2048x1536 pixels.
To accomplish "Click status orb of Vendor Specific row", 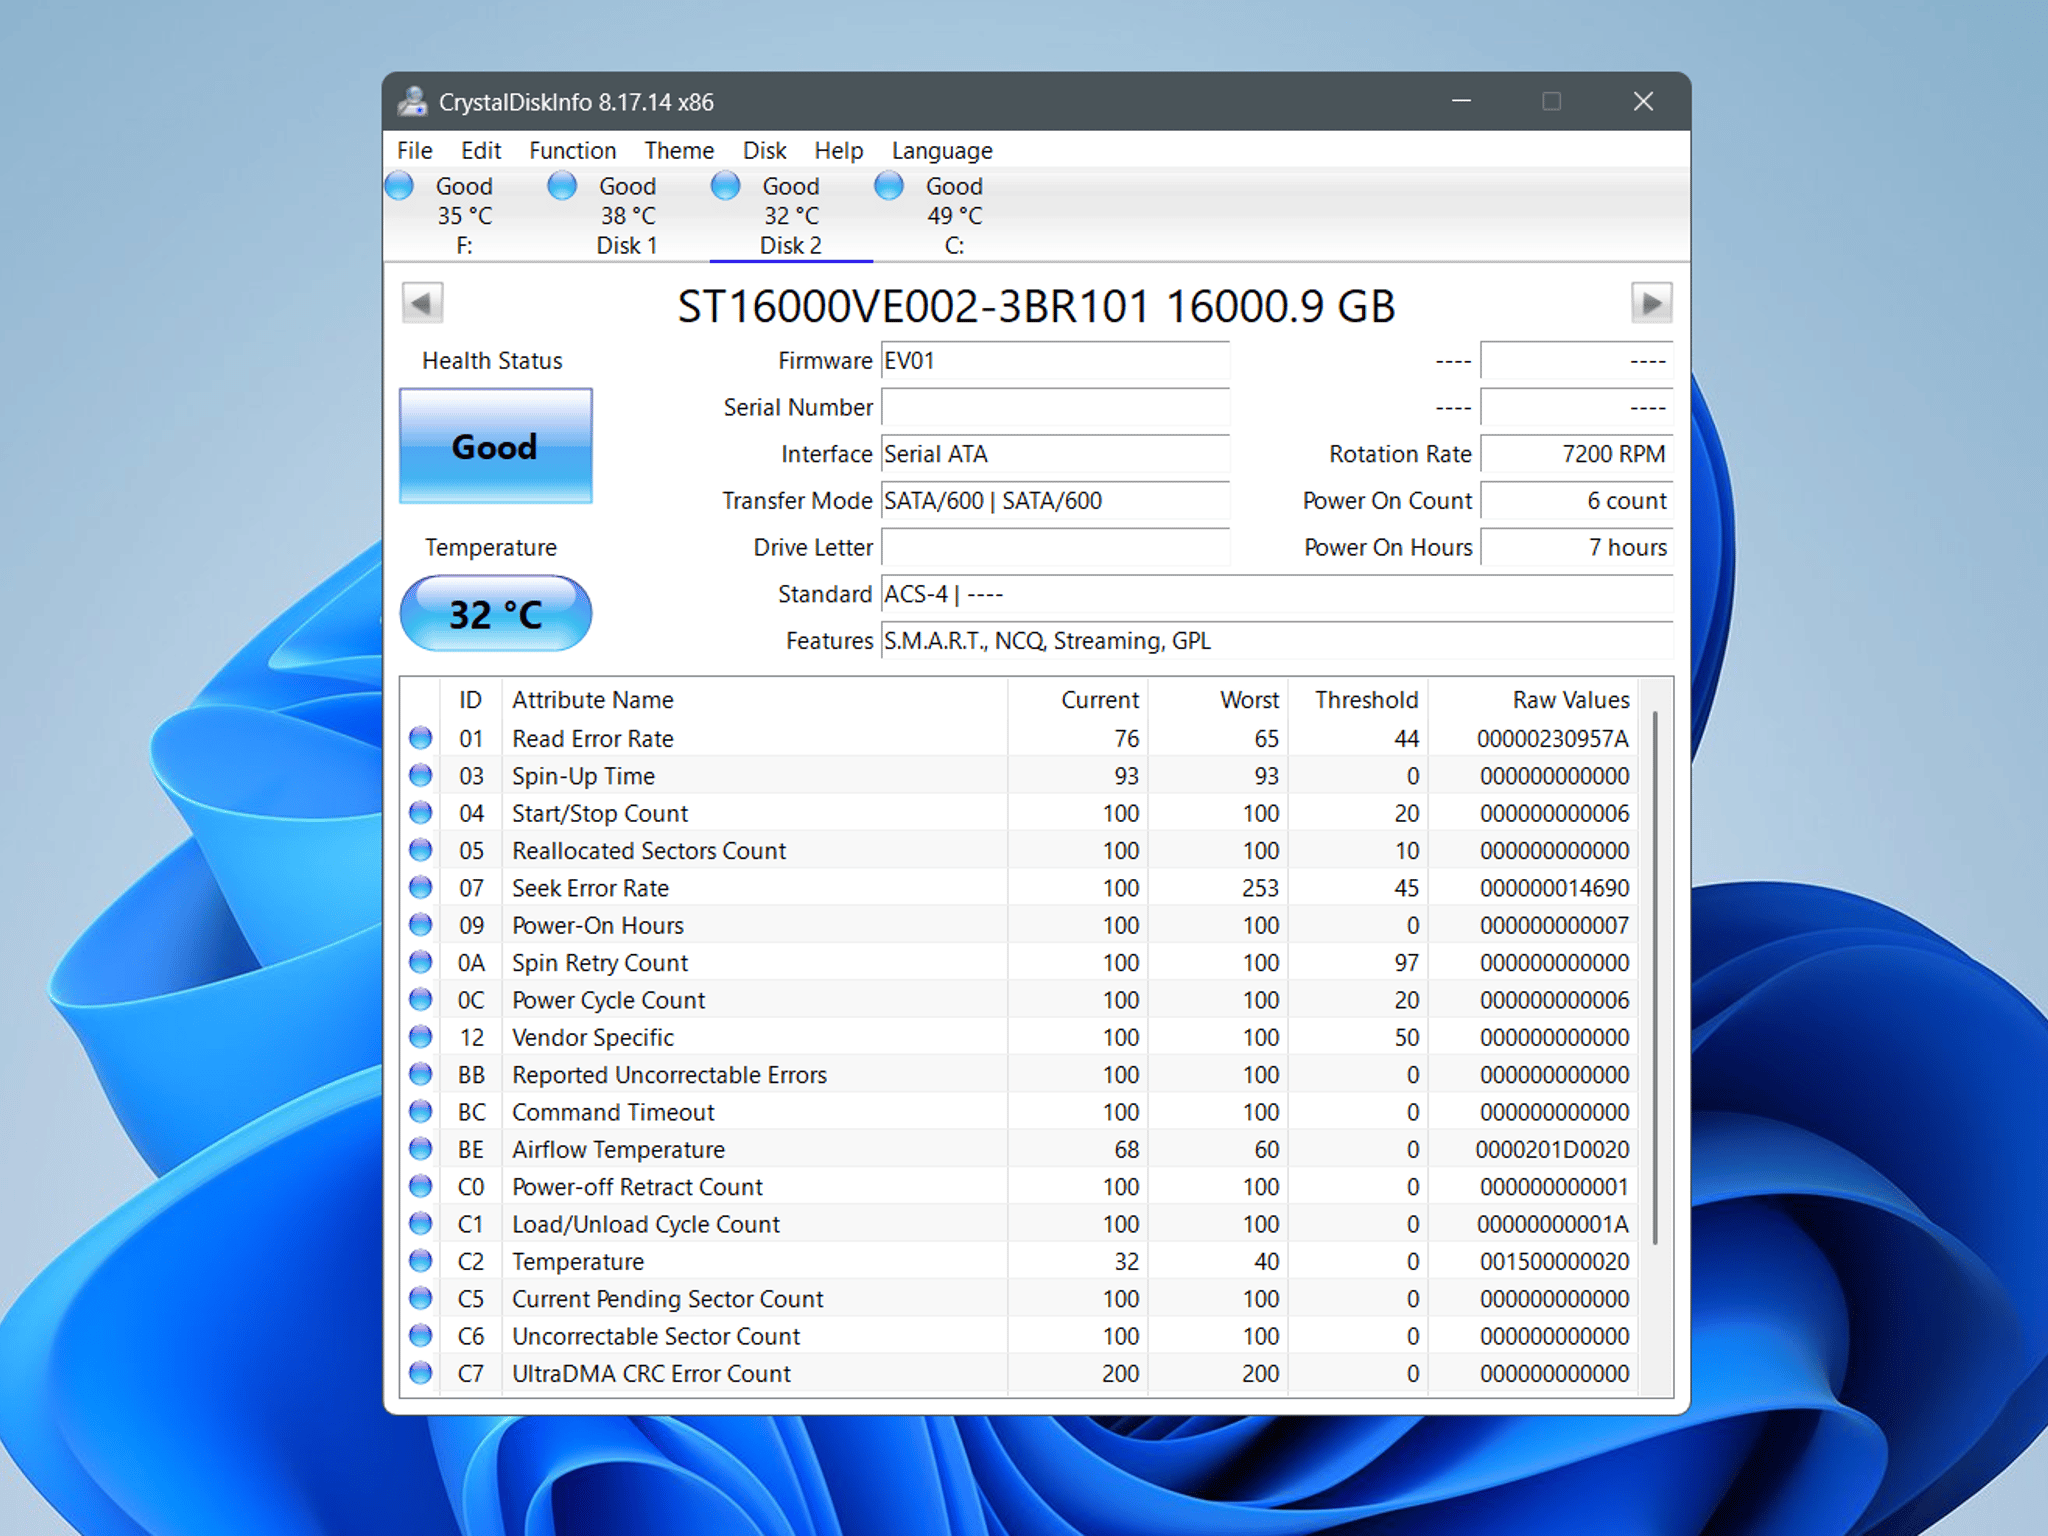I will pos(421,1037).
